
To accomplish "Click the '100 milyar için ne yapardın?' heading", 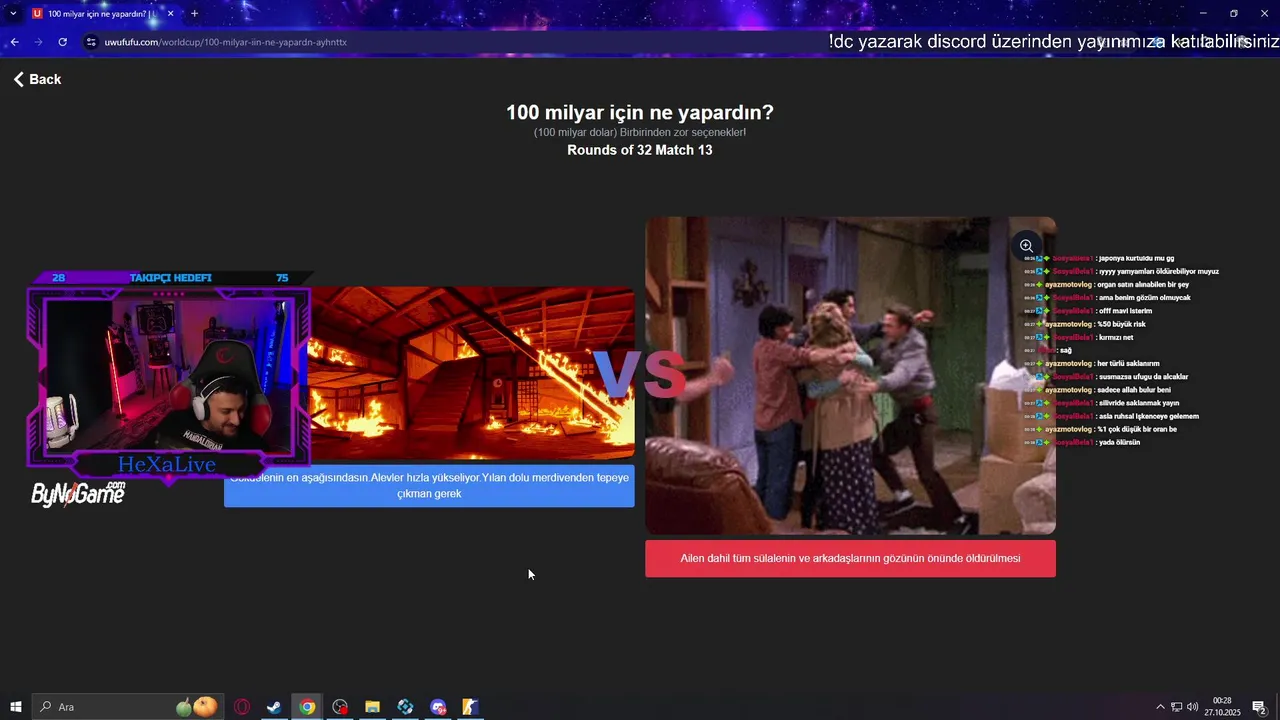I will tap(640, 113).
